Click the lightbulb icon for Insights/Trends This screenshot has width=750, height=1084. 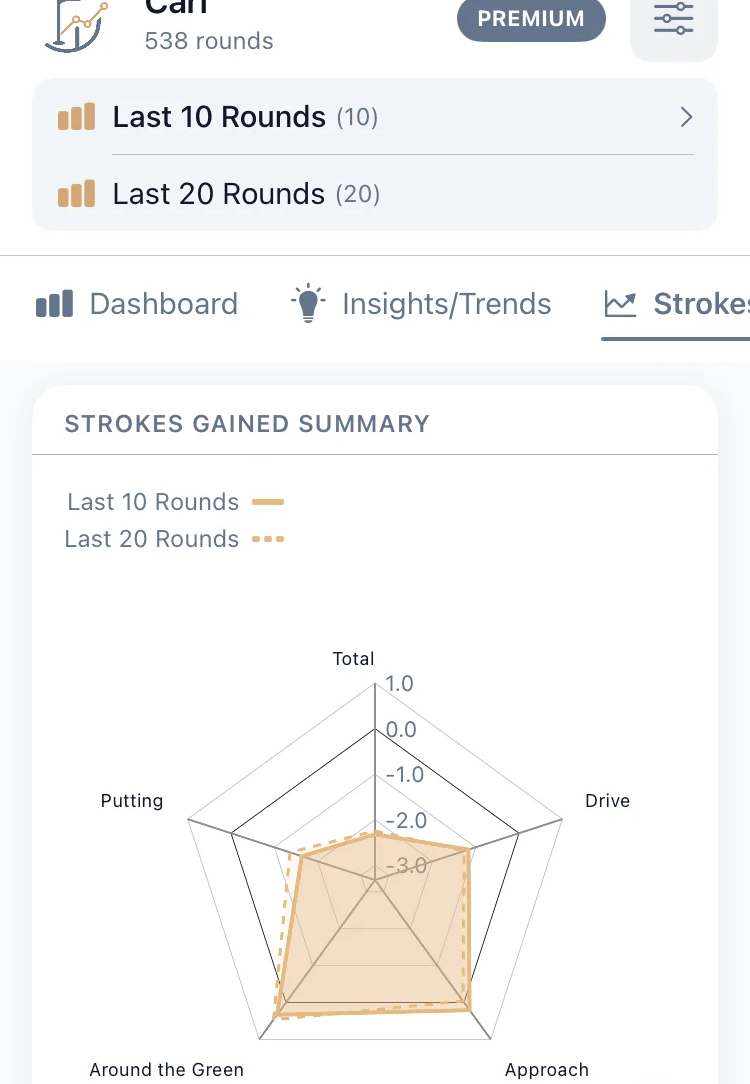(308, 303)
